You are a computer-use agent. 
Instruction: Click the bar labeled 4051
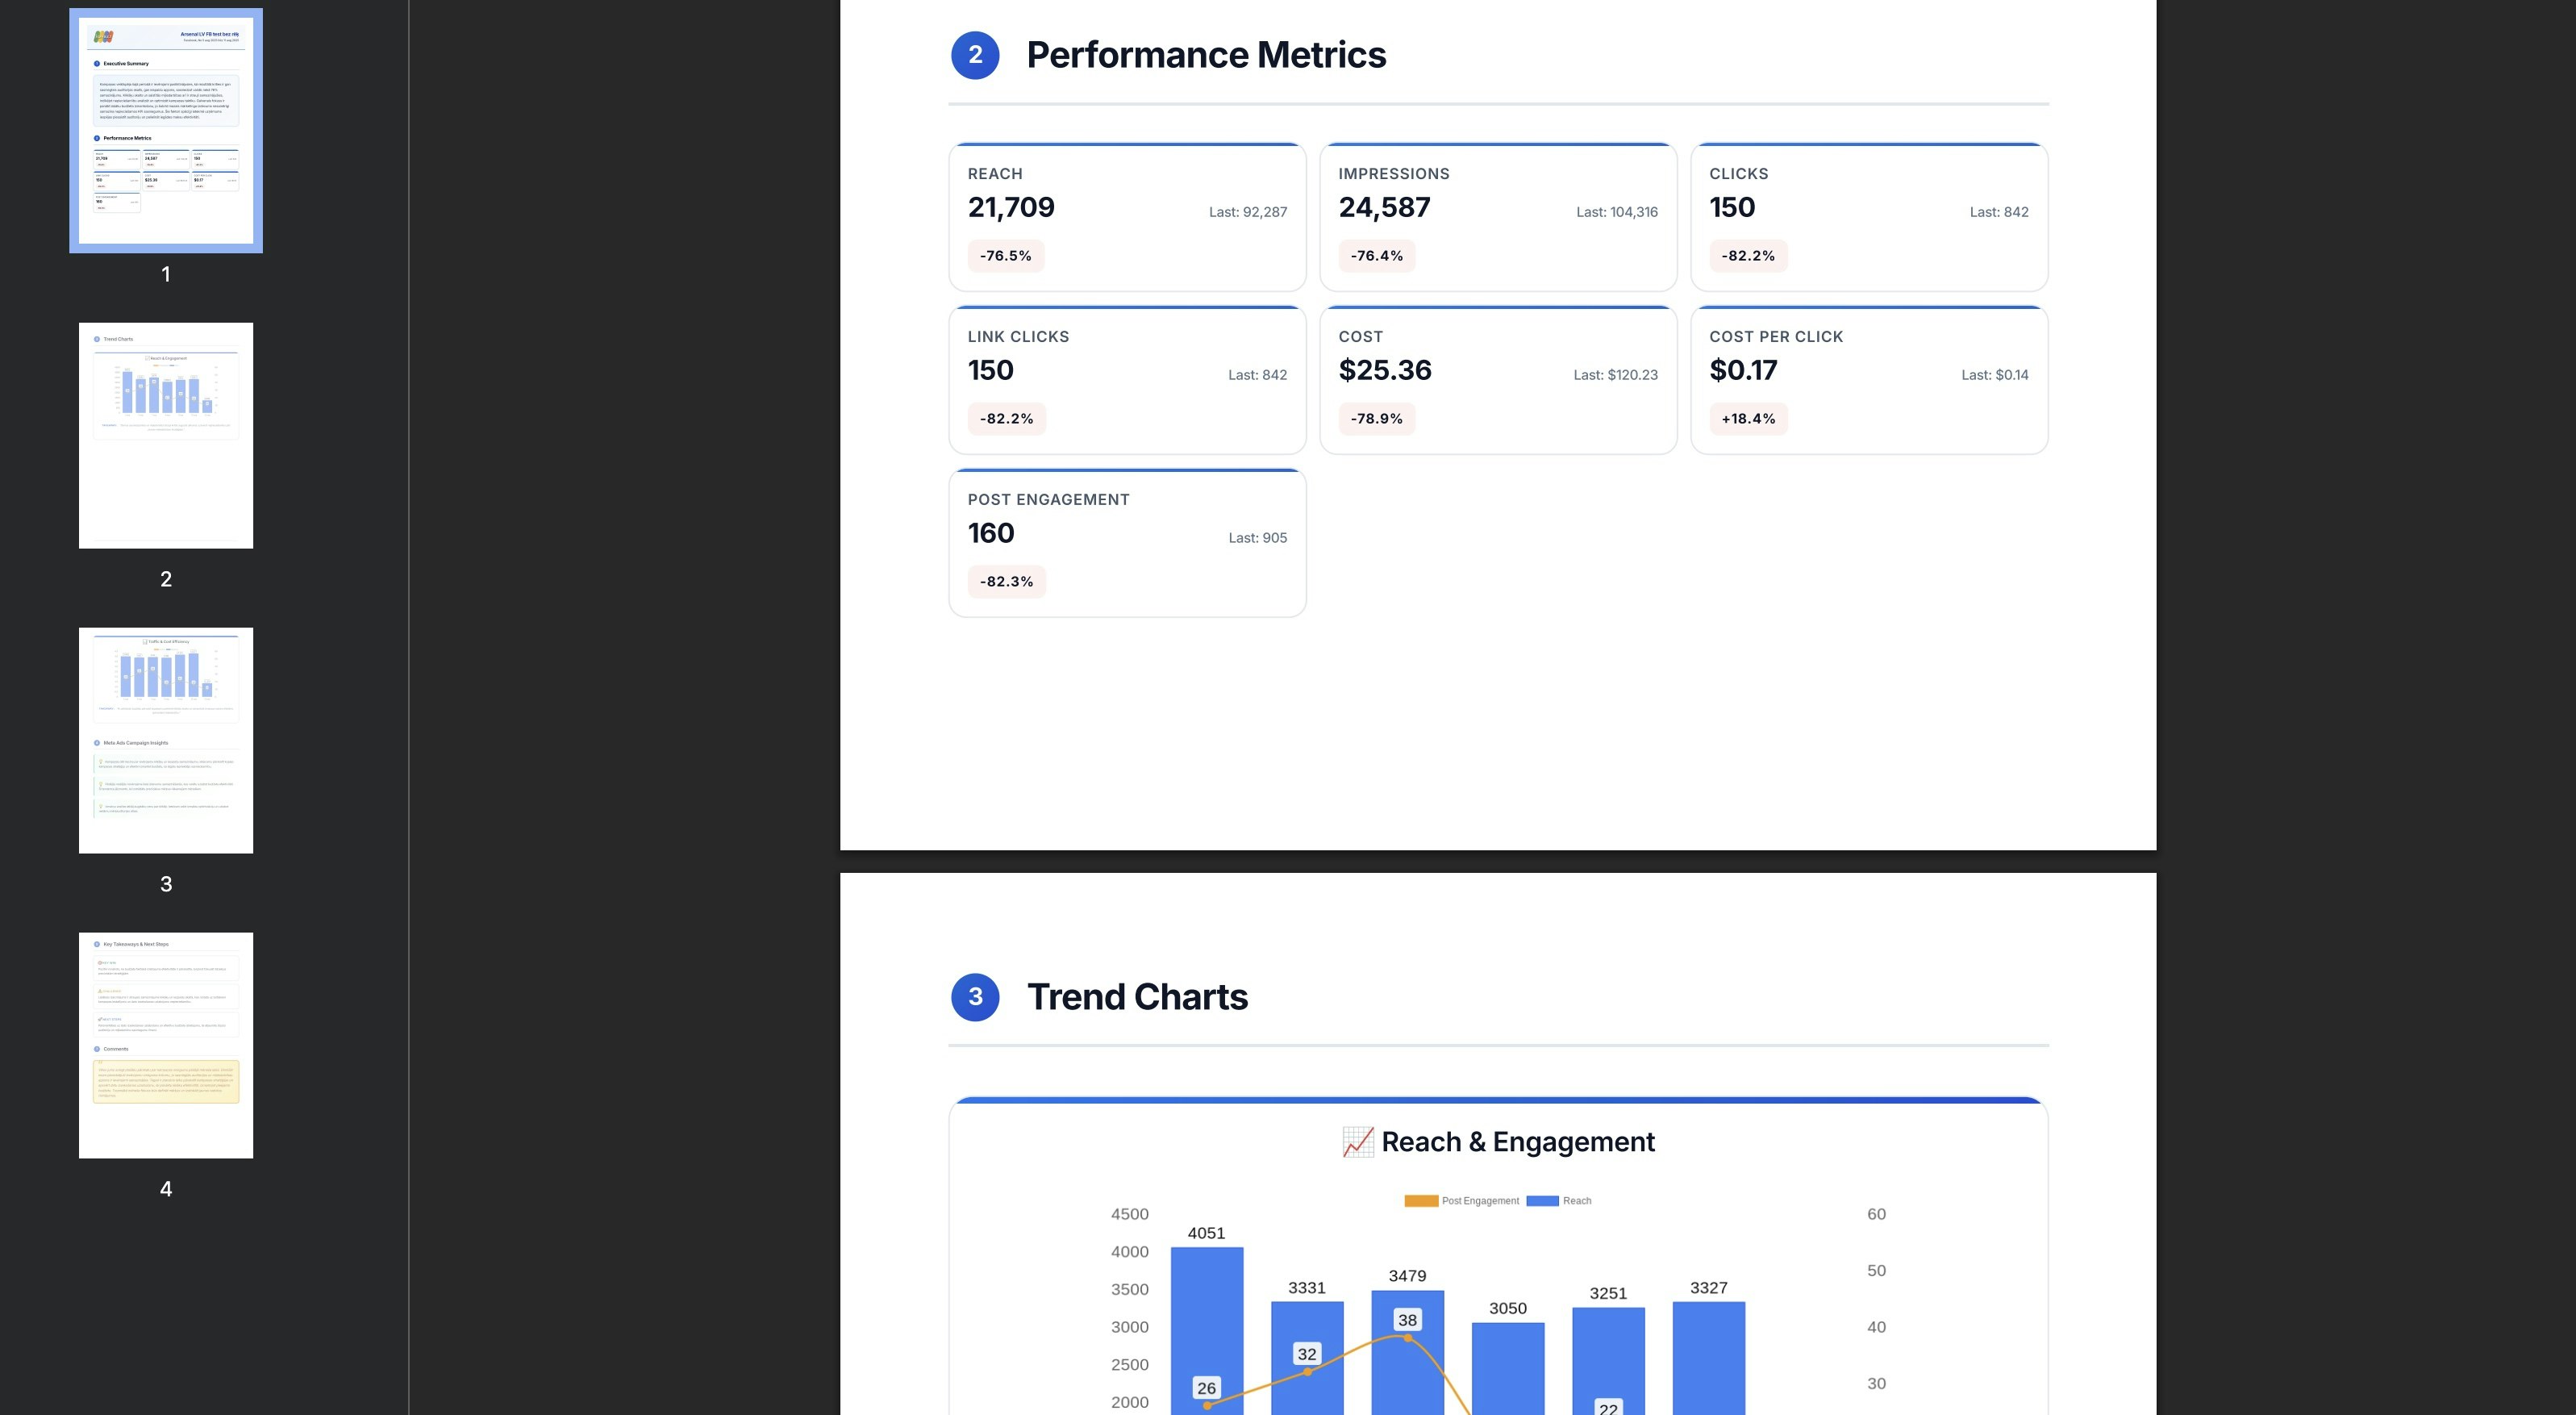coord(1207,1330)
